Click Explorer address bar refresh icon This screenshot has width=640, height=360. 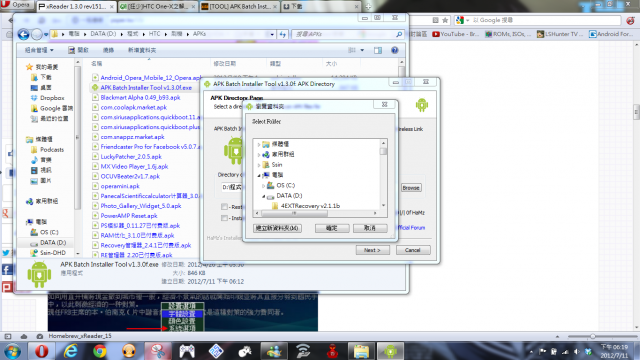tap(282, 34)
